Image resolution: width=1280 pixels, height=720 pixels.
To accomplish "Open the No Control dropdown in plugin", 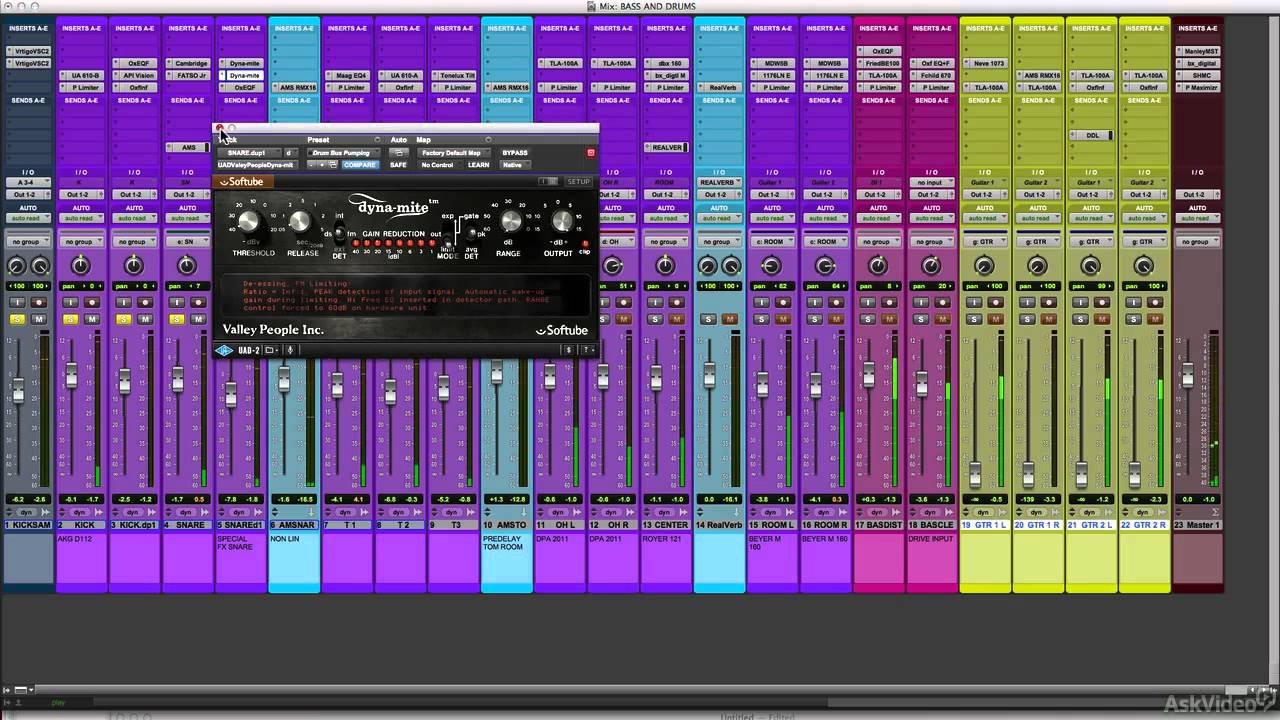I will pyautogui.click(x=438, y=165).
